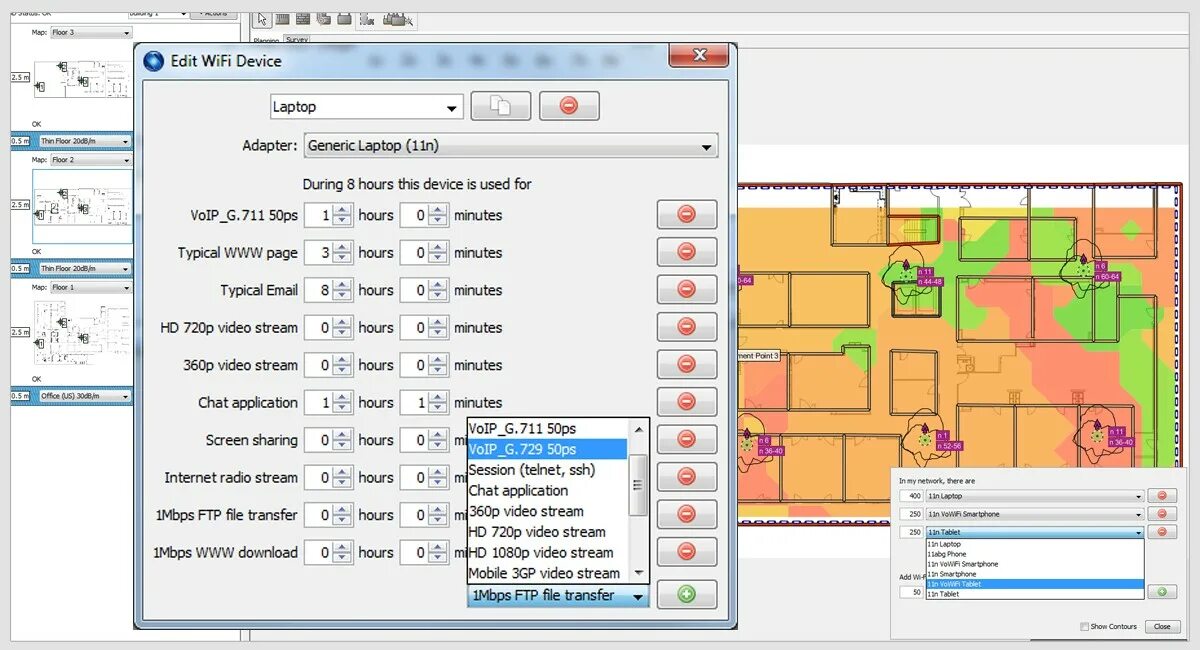
Task: Select the wall drawing tool icon
Action: 283,19
